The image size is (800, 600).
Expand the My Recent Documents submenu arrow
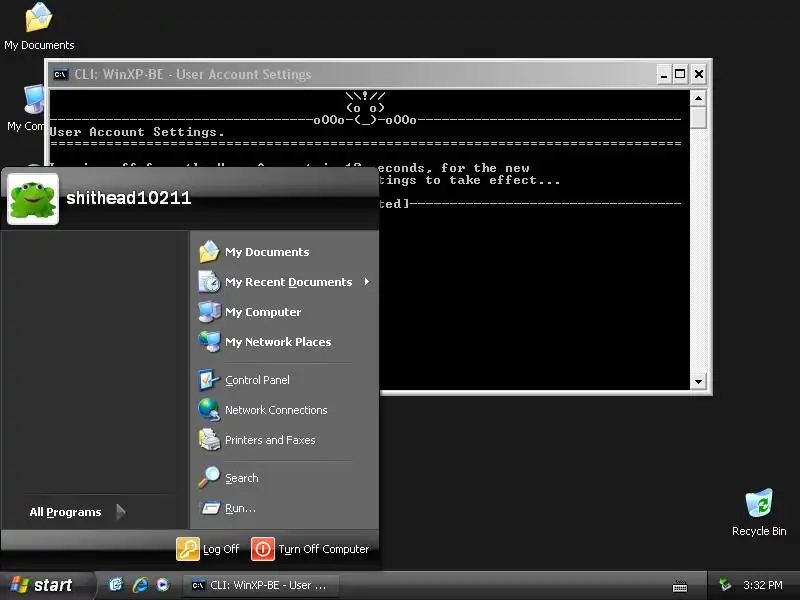point(366,282)
